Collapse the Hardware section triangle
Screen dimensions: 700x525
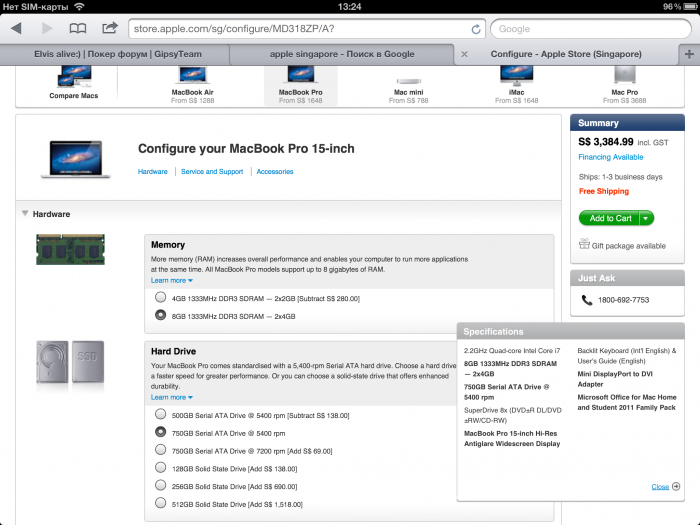coord(25,213)
